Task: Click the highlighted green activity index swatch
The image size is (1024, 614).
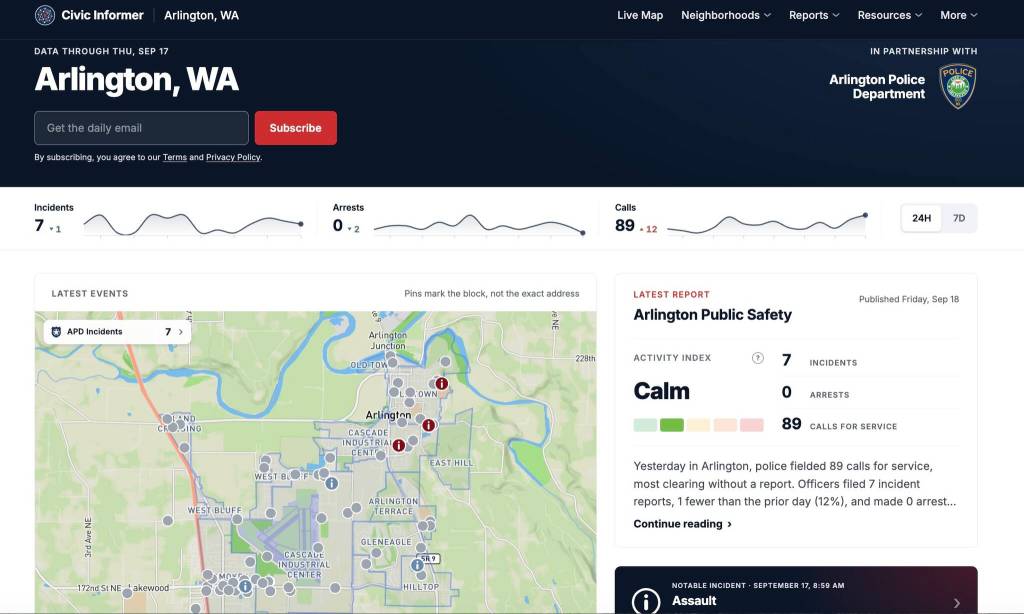Action: pyautogui.click(x=671, y=425)
